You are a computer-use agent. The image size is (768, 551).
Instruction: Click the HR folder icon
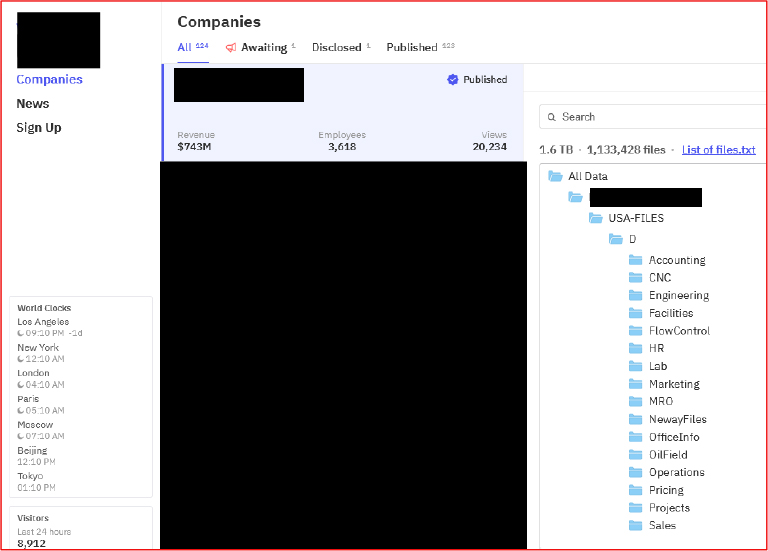[635, 348]
